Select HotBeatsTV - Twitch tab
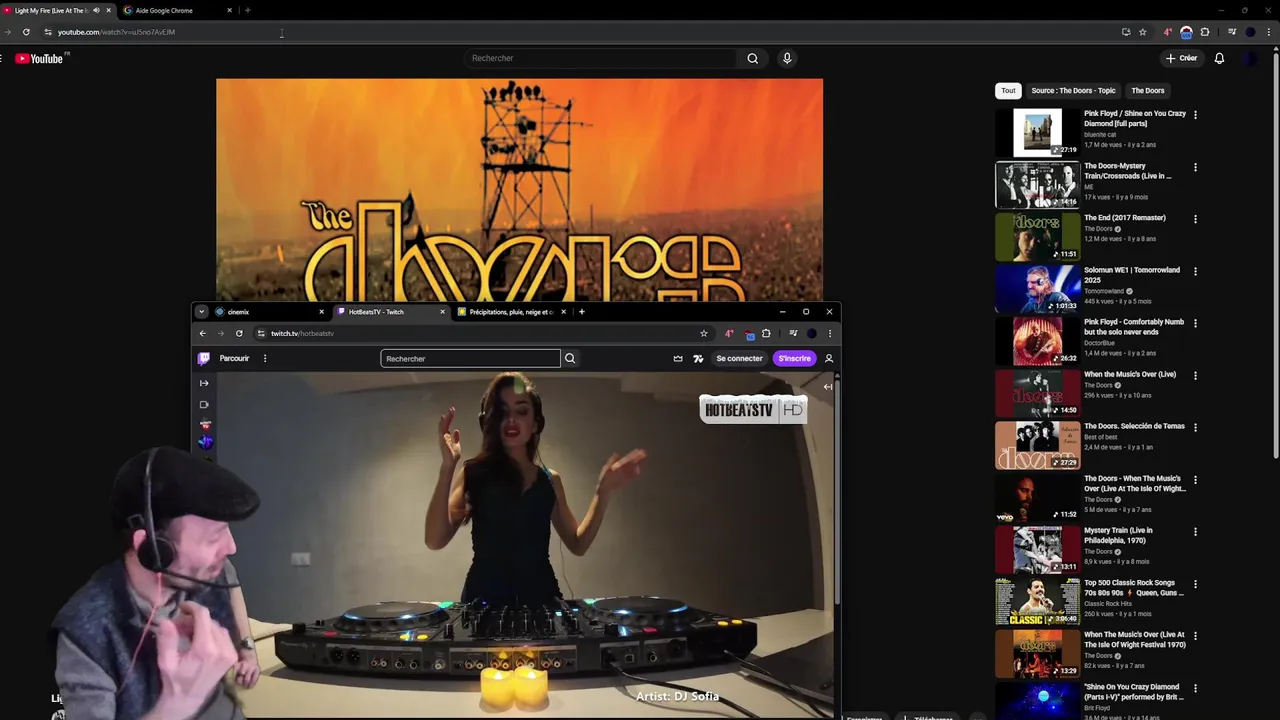 click(390, 312)
